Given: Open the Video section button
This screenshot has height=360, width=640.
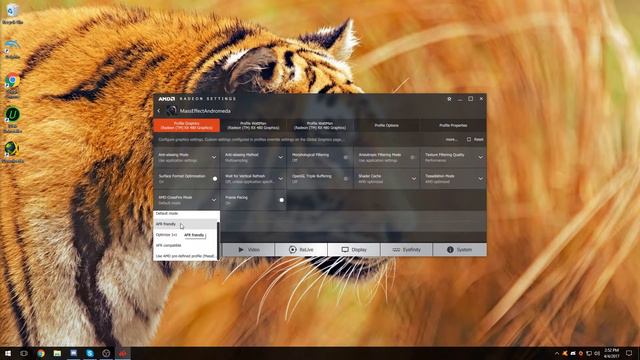Looking at the screenshot, I should [x=248, y=249].
